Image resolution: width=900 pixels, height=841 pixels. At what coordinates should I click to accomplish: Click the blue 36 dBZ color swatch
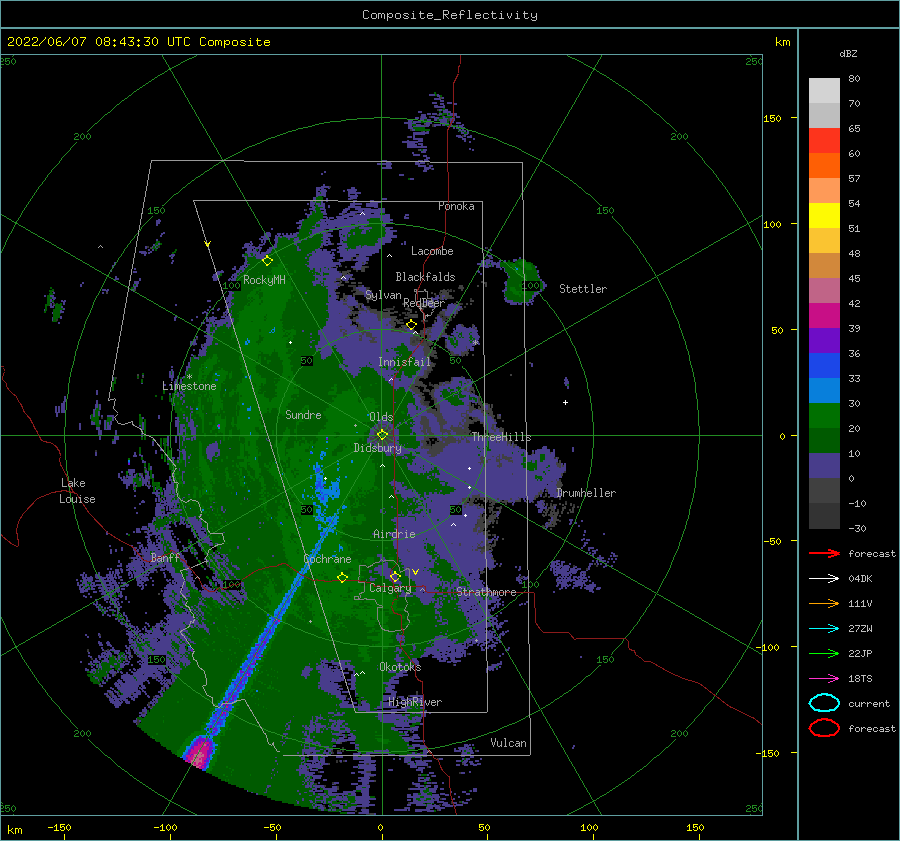(824, 365)
